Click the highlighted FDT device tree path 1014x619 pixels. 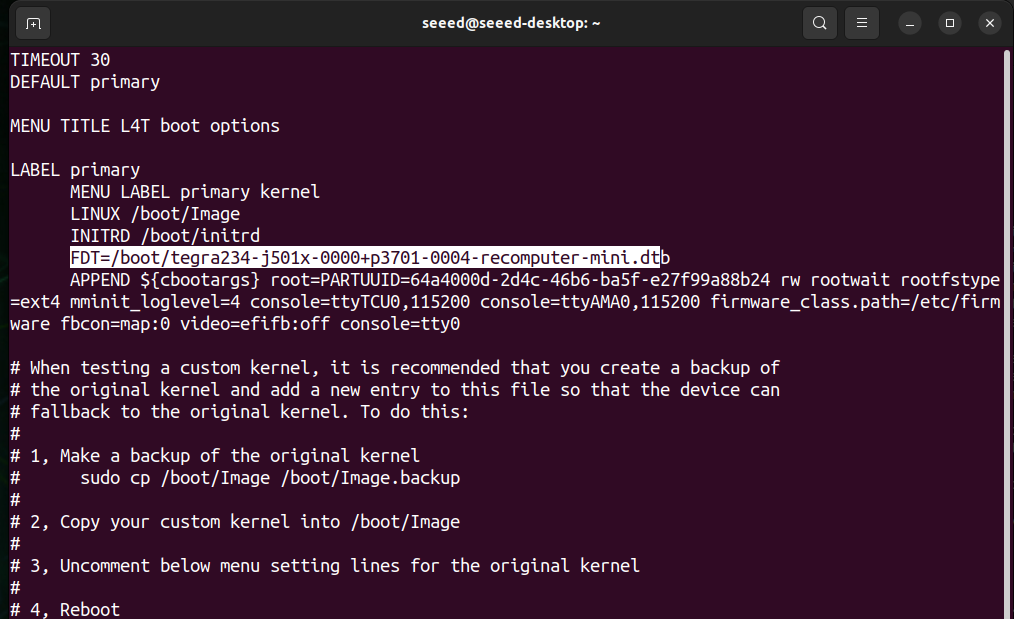coord(365,258)
